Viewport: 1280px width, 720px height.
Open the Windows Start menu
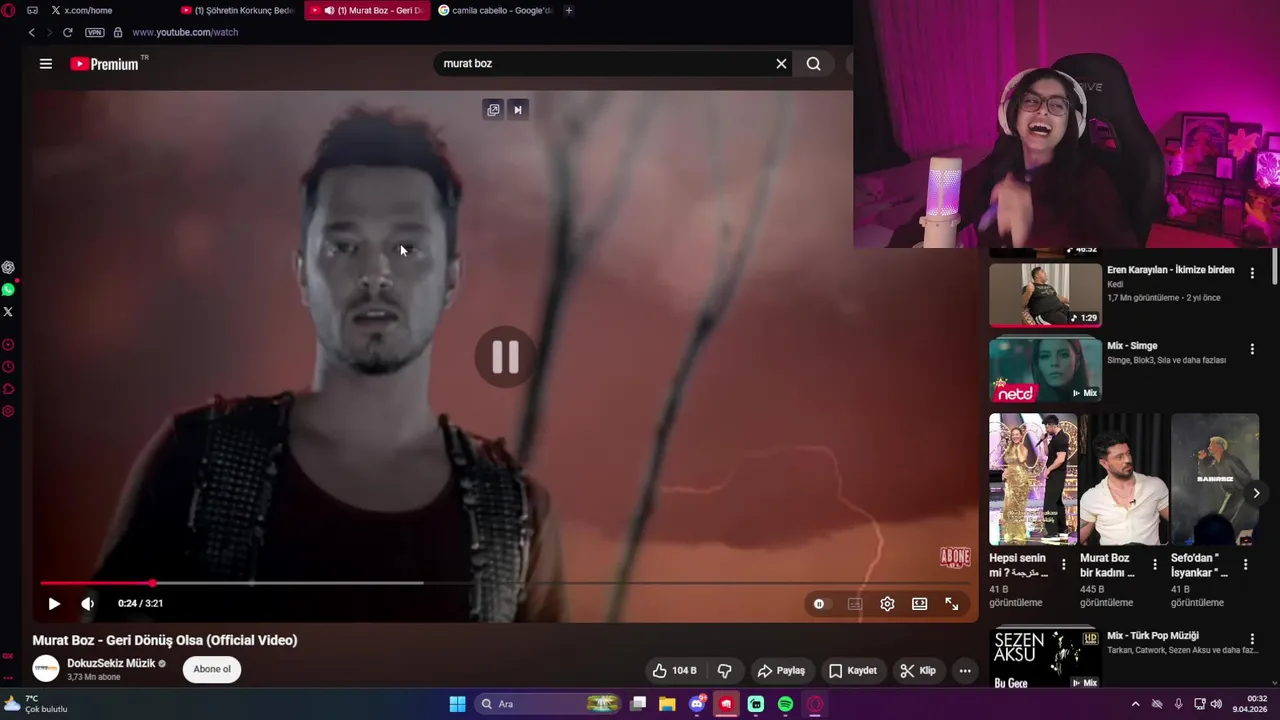pyautogui.click(x=457, y=704)
